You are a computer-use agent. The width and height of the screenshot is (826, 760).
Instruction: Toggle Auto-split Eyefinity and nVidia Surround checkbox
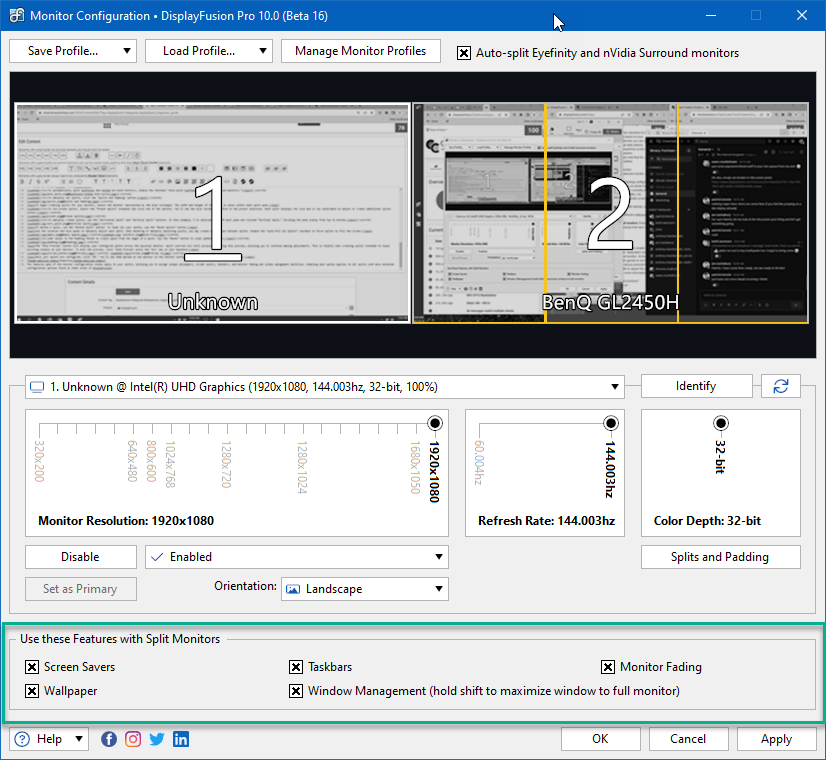click(464, 53)
